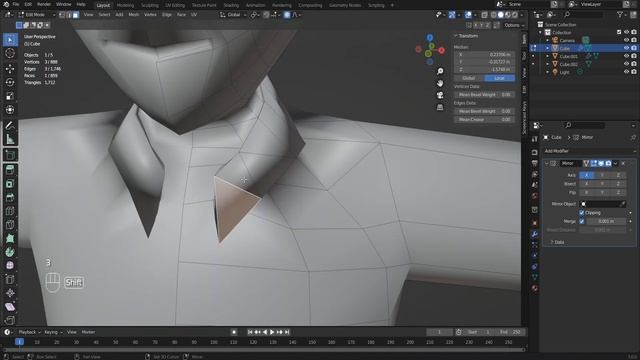
Task: Hide Cube.001 with its eye icon
Action: [626, 56]
